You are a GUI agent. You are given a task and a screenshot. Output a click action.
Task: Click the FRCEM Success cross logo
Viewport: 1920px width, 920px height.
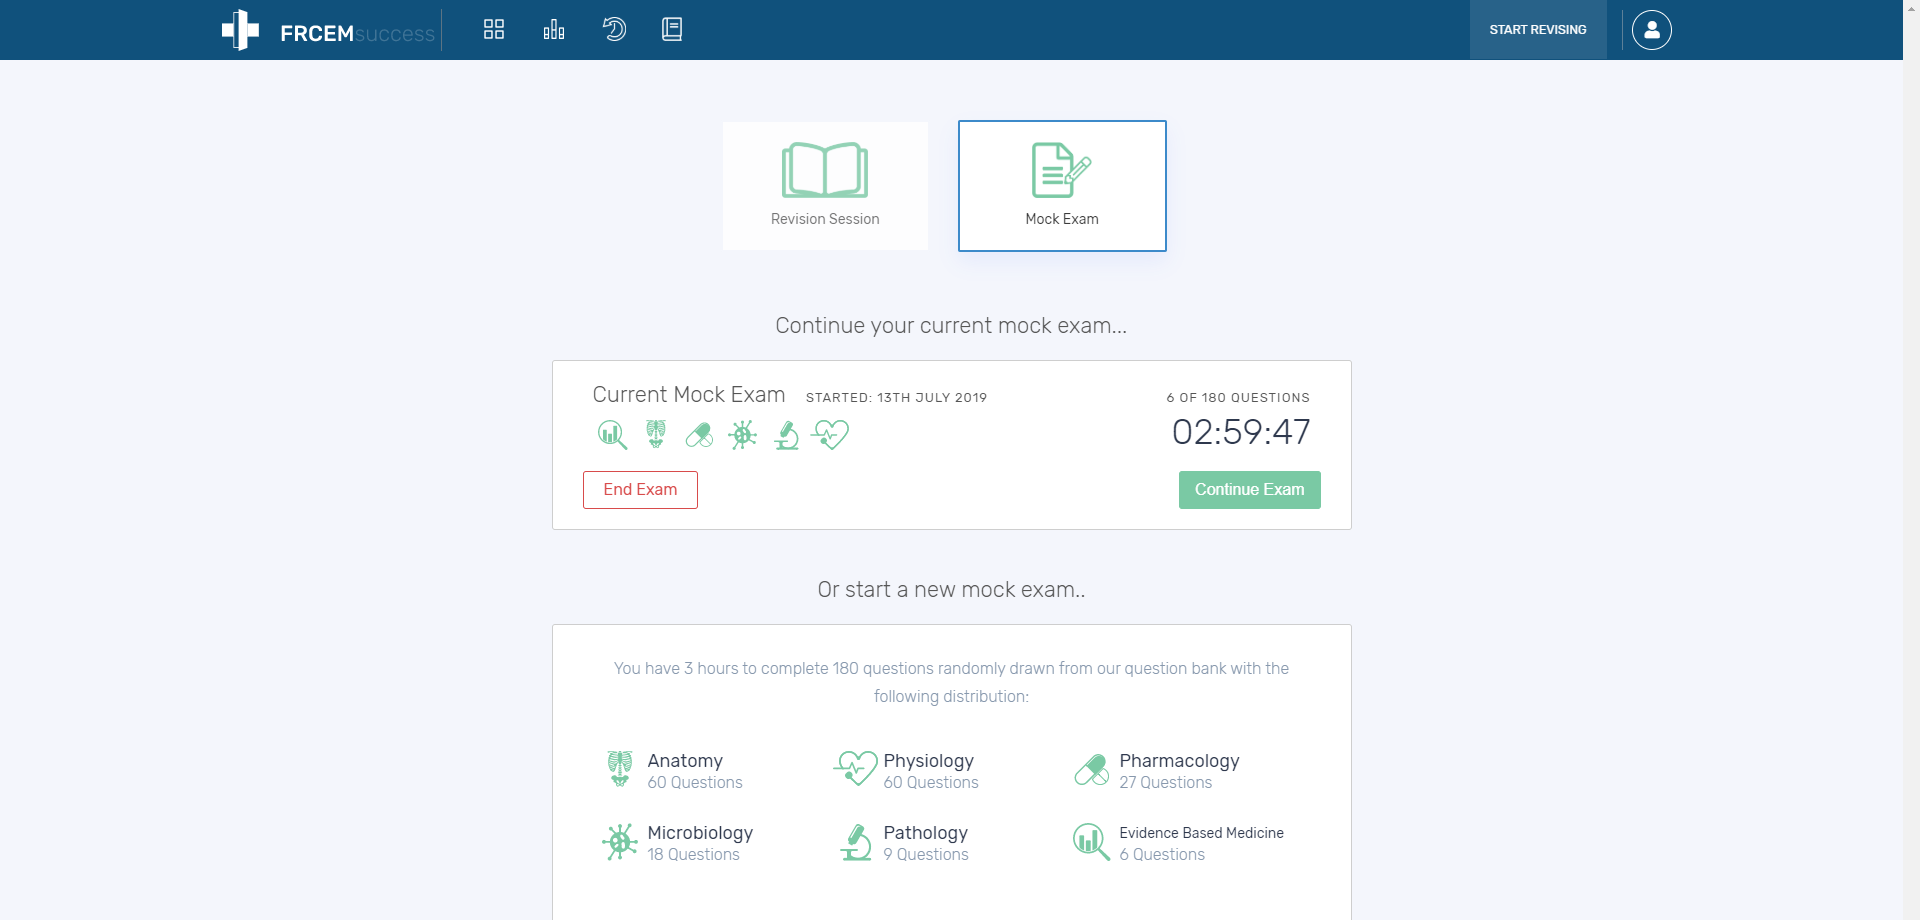[240, 30]
